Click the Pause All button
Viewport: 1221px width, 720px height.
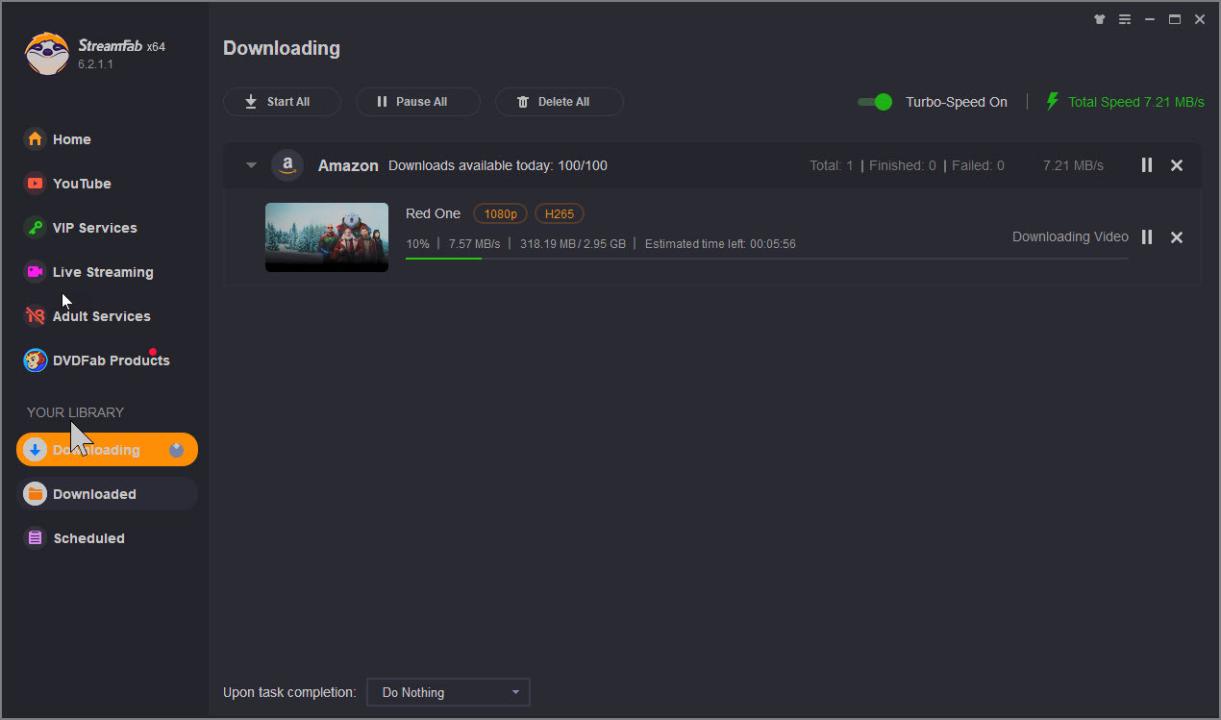tap(418, 102)
